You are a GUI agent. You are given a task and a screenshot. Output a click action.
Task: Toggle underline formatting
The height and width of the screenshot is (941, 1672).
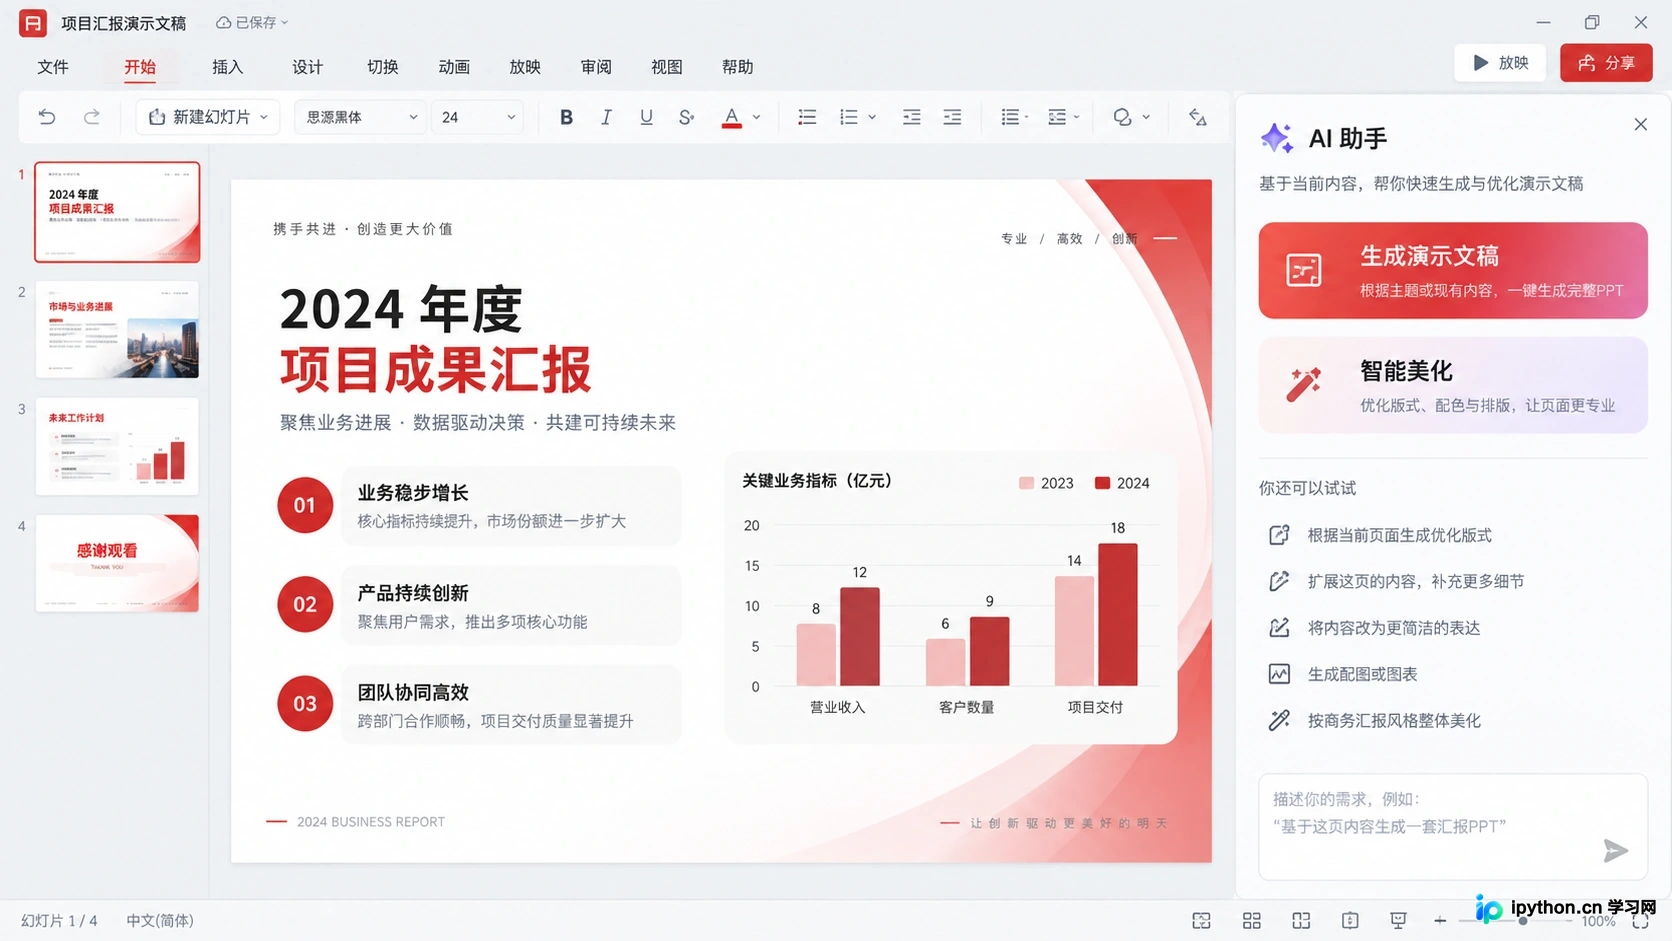[x=646, y=117]
